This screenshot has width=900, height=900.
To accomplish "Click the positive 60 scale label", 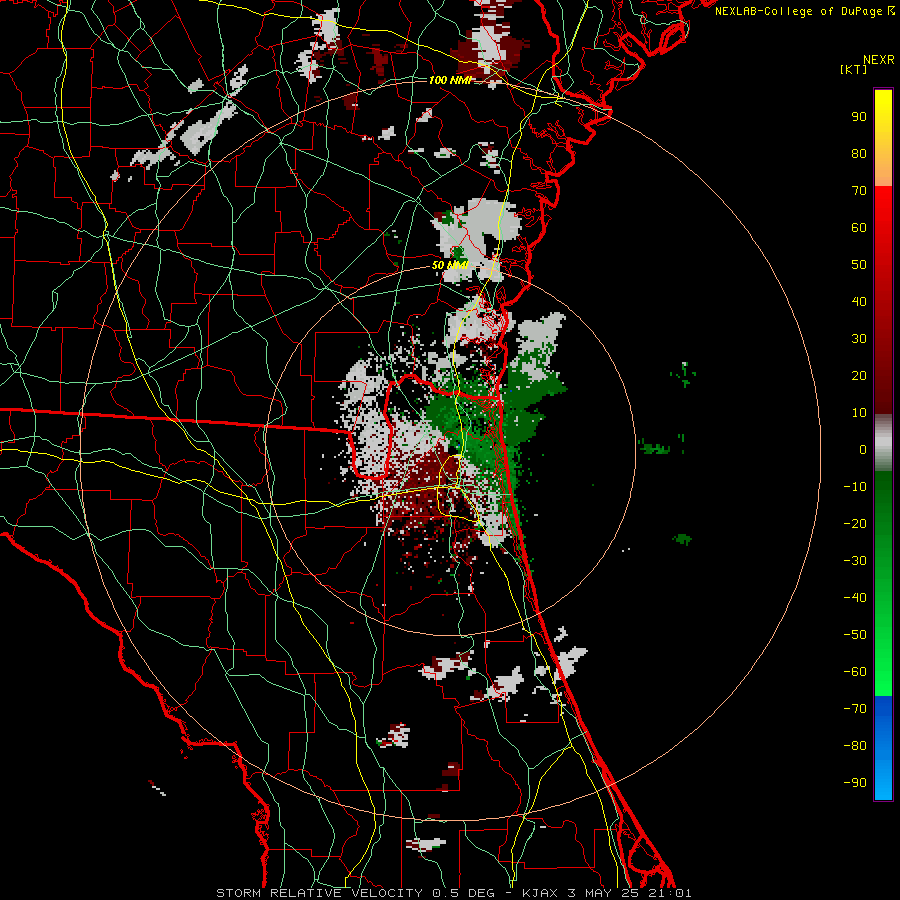I will (x=859, y=228).
